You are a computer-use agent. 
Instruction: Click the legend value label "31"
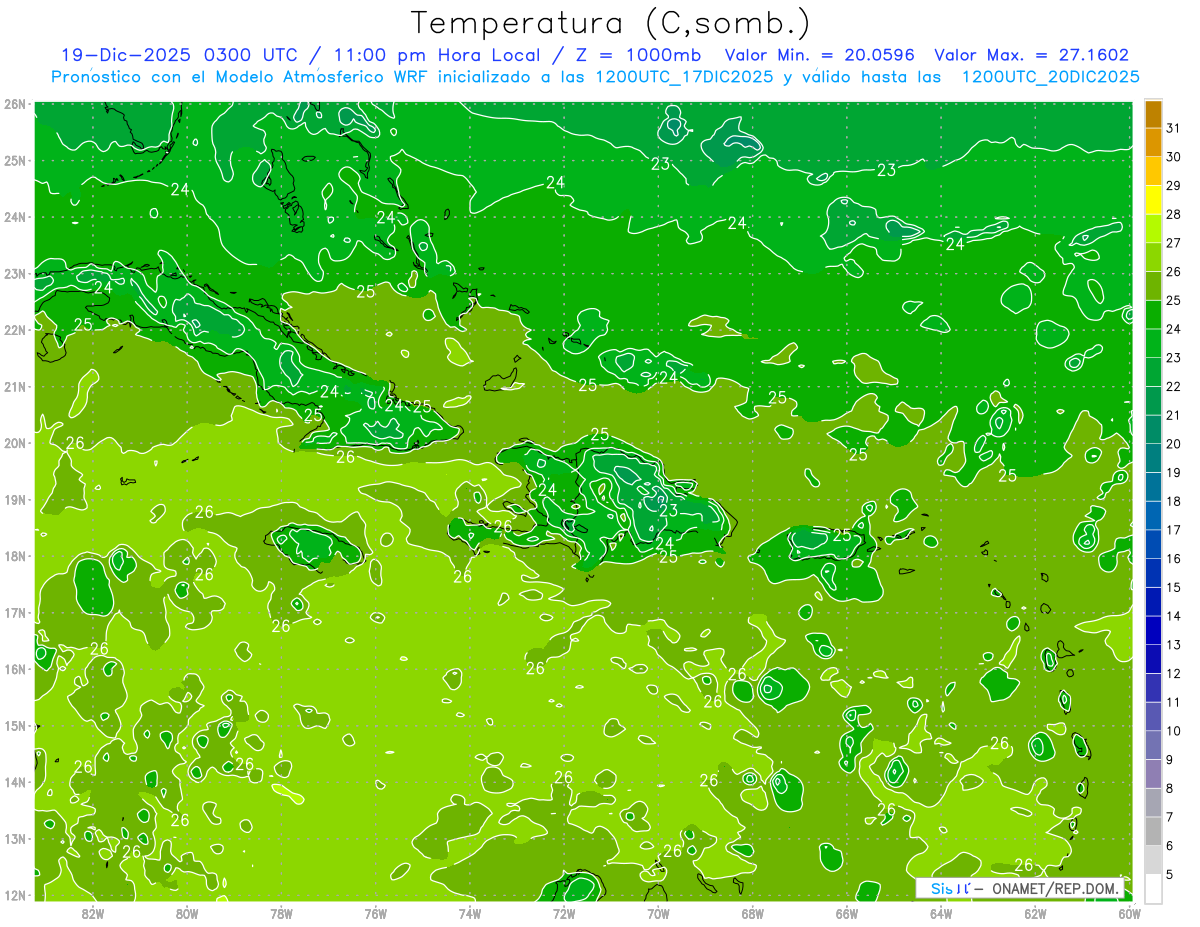pos(1173,128)
